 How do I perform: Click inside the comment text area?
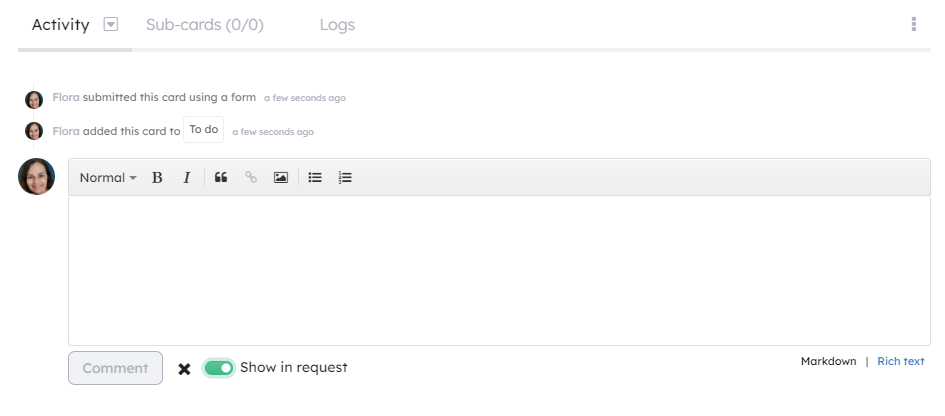pos(499,271)
